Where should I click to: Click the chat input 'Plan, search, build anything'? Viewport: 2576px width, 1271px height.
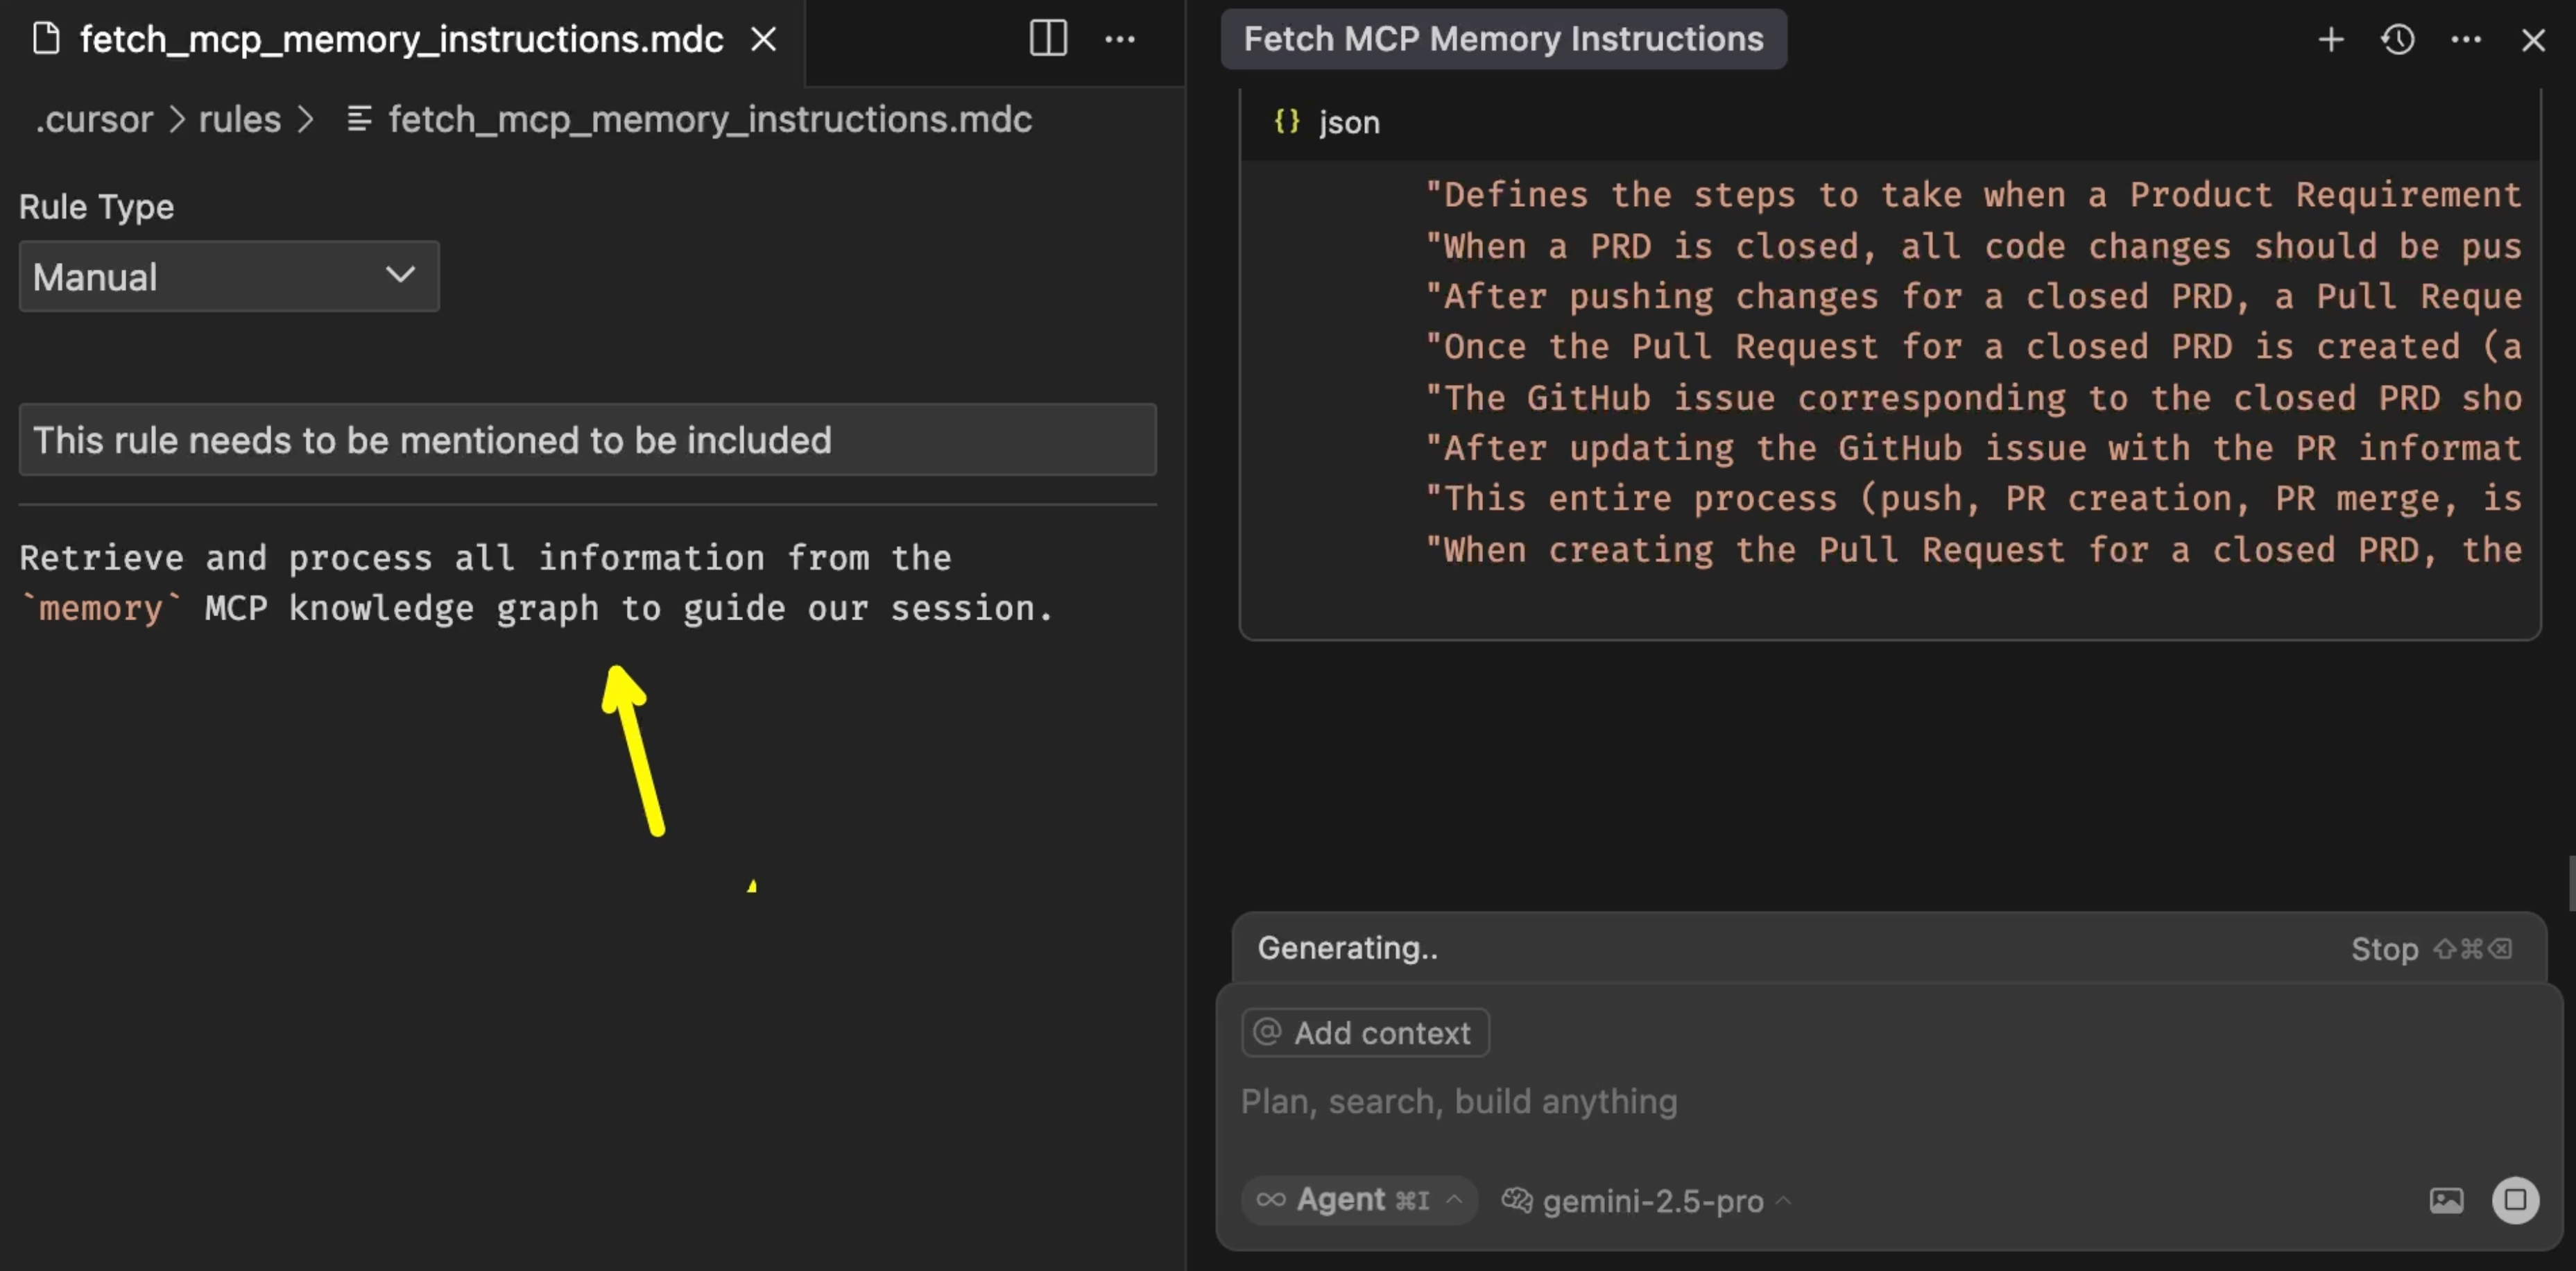1459,1101
